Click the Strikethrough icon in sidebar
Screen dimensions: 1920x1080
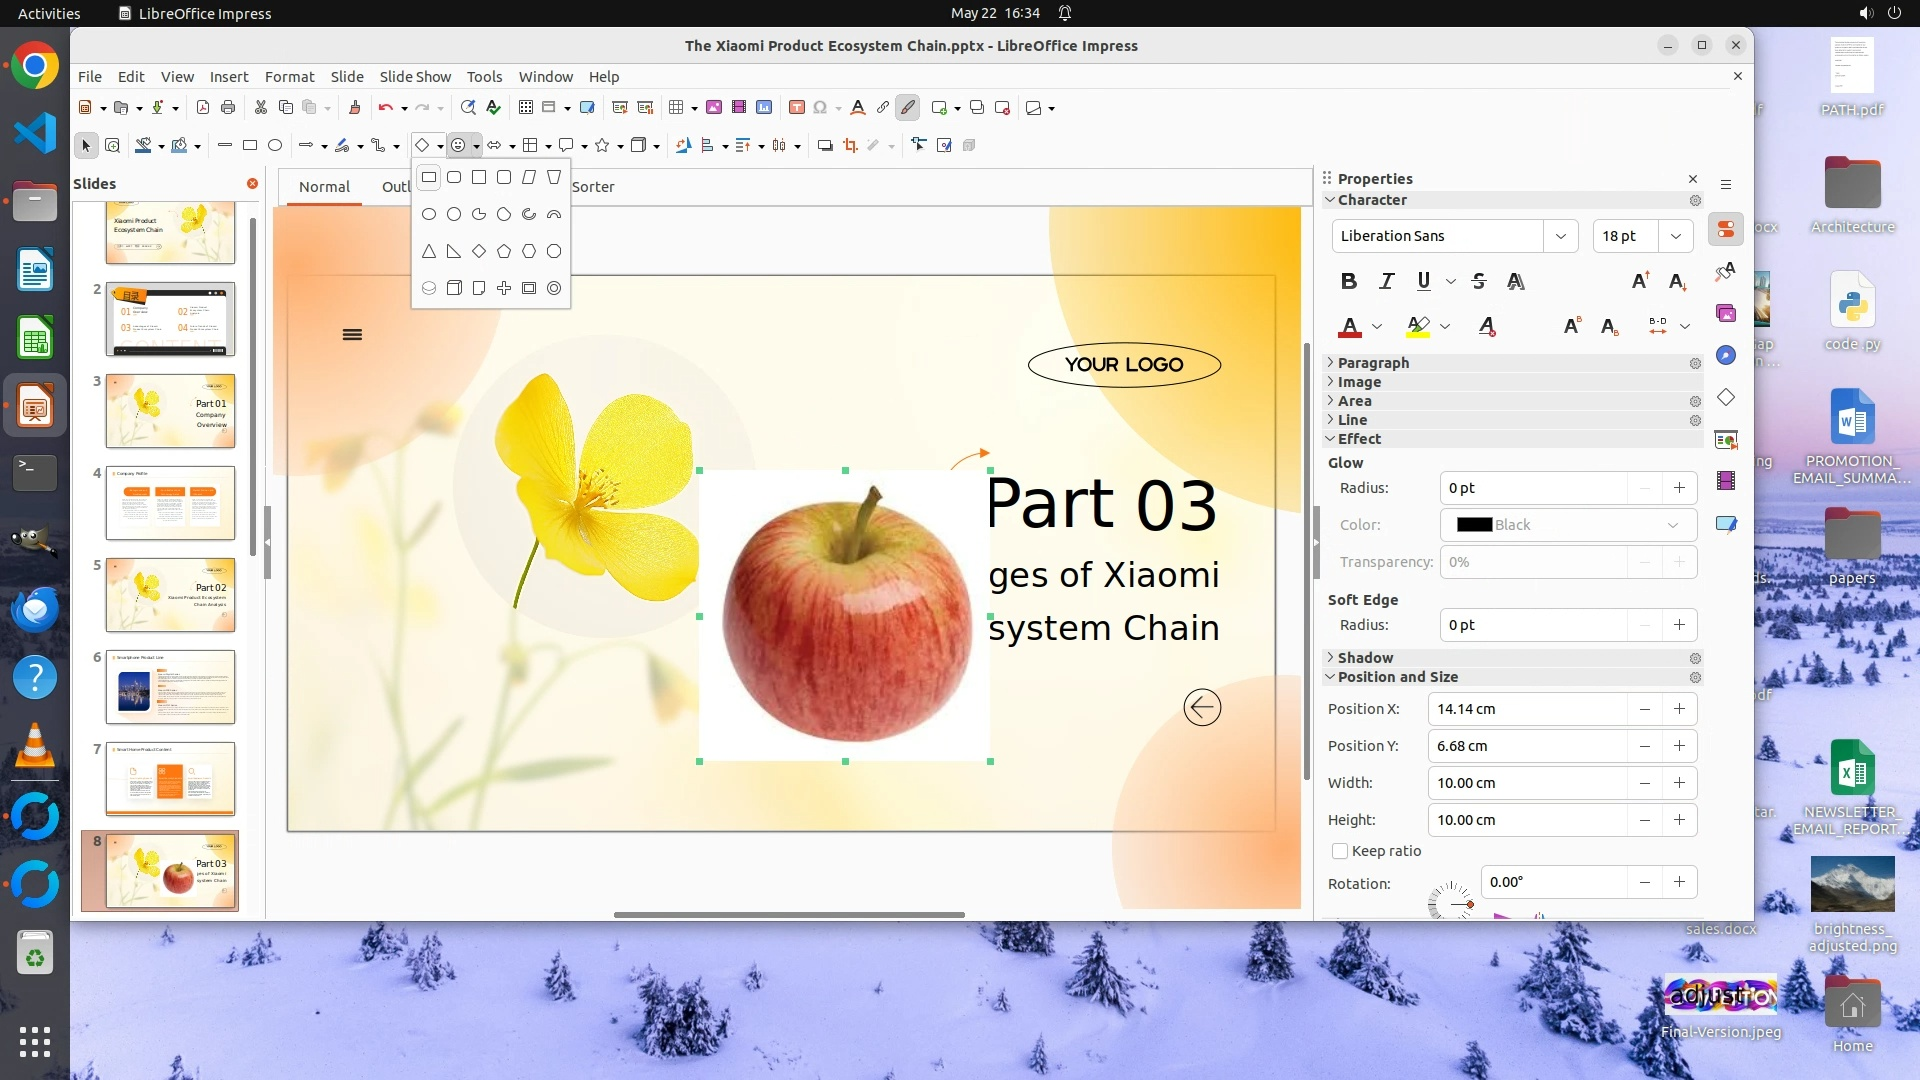point(1479,281)
